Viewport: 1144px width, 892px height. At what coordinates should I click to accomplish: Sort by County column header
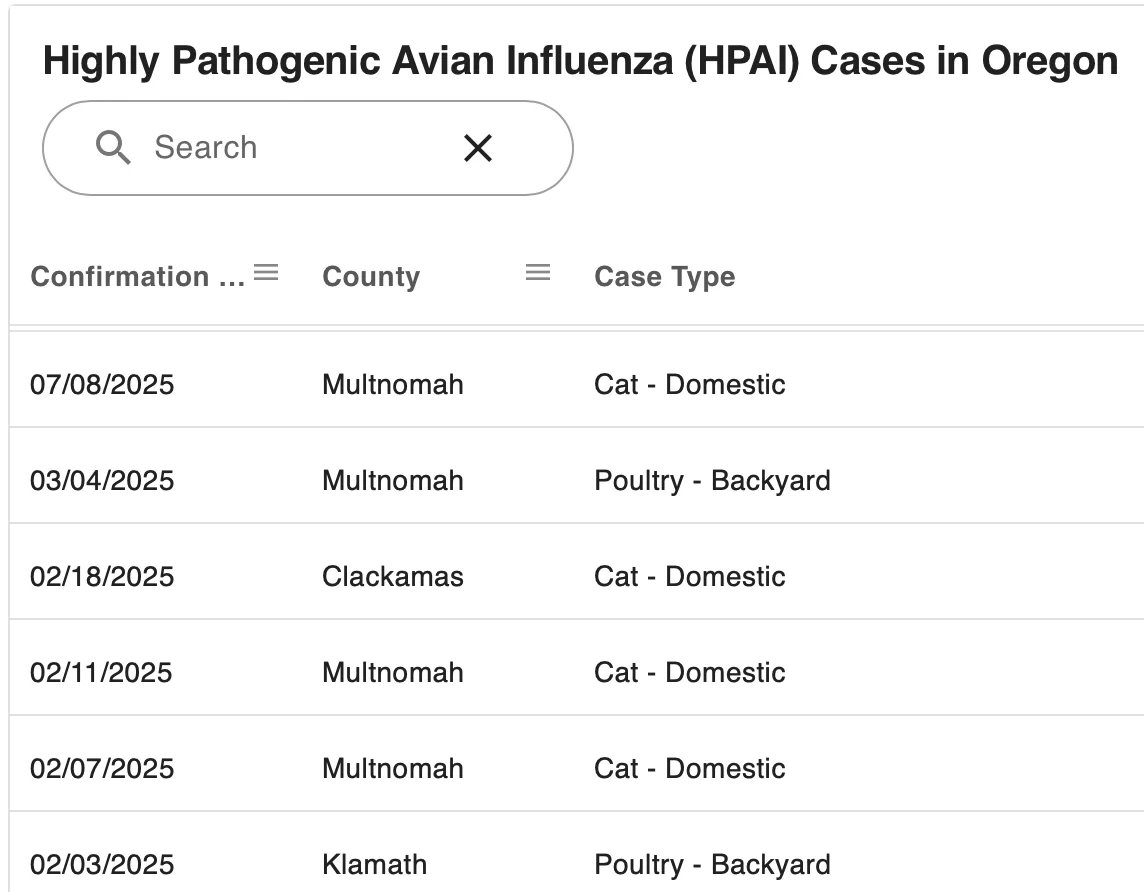point(371,276)
